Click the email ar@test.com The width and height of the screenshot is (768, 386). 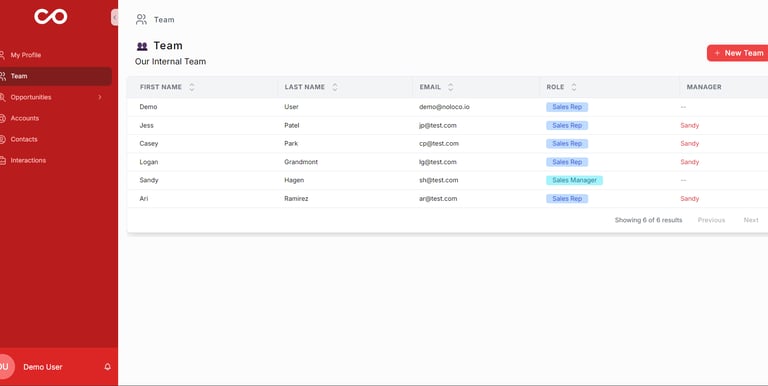coord(438,198)
